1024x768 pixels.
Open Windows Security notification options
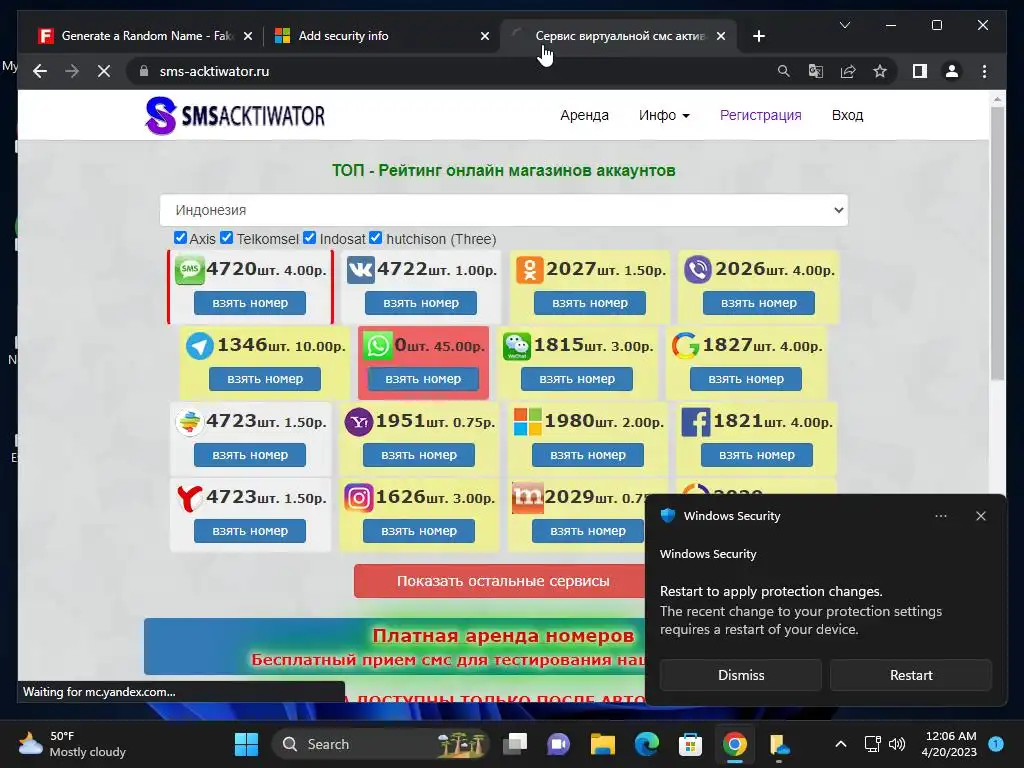pyautogui.click(x=940, y=516)
